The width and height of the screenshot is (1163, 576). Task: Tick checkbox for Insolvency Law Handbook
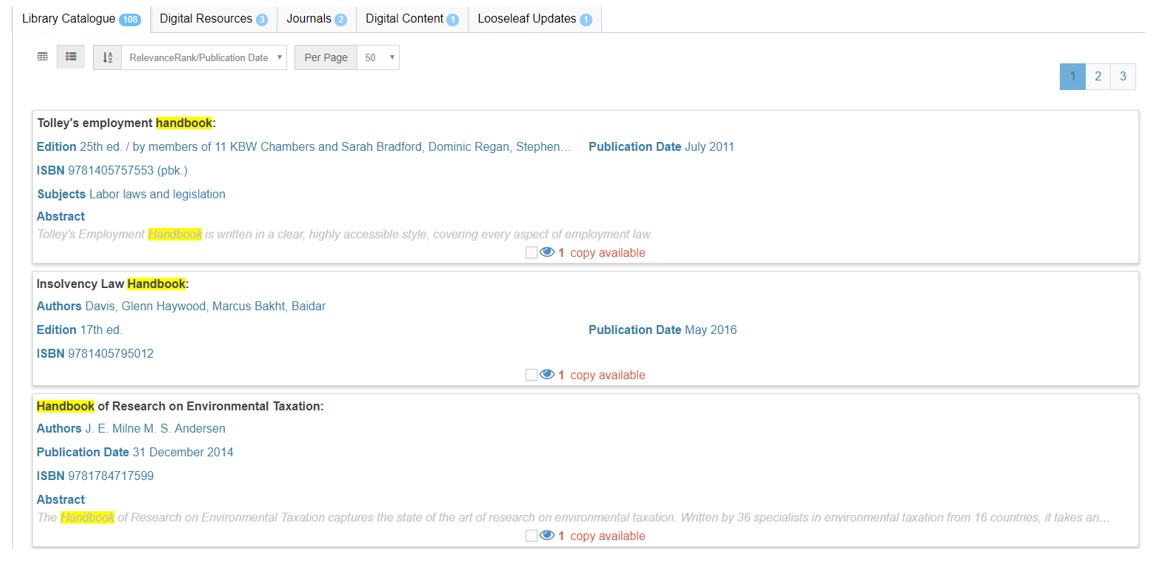531,375
